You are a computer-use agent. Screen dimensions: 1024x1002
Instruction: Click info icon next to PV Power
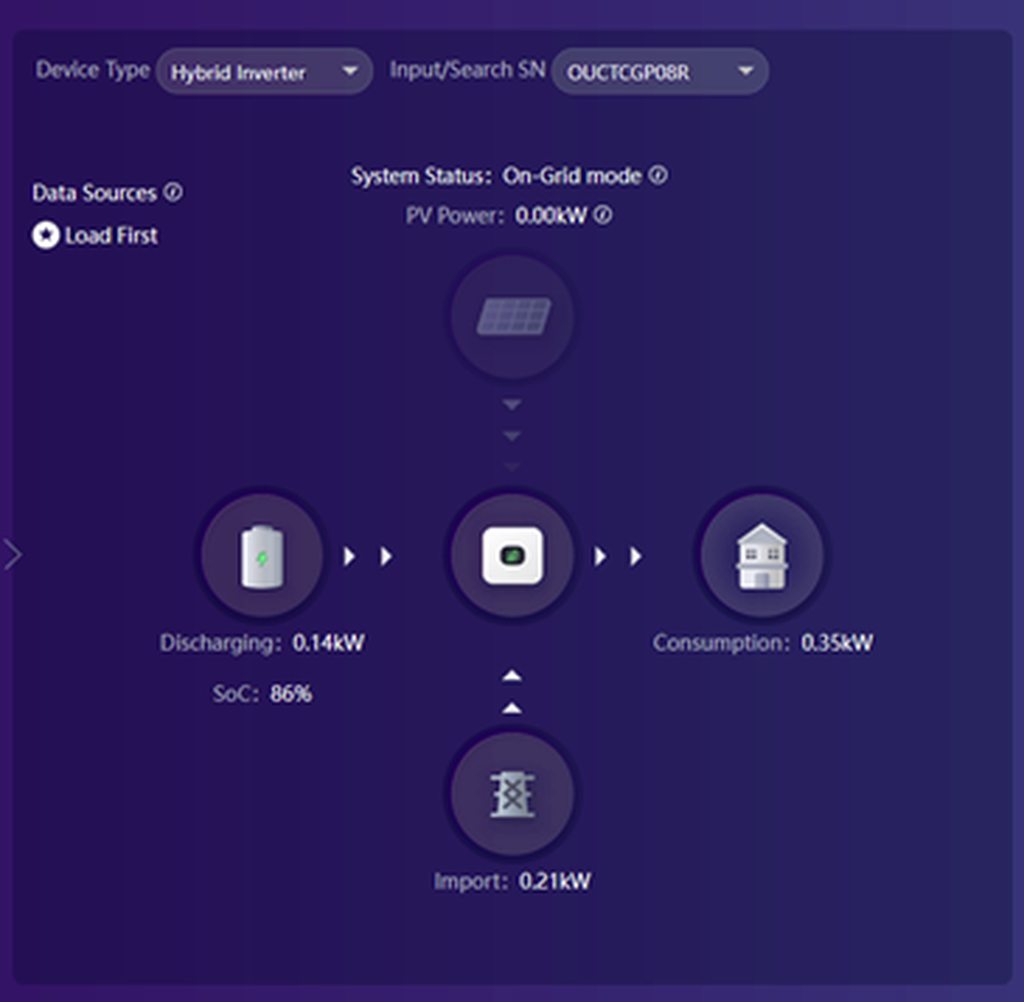pos(602,215)
